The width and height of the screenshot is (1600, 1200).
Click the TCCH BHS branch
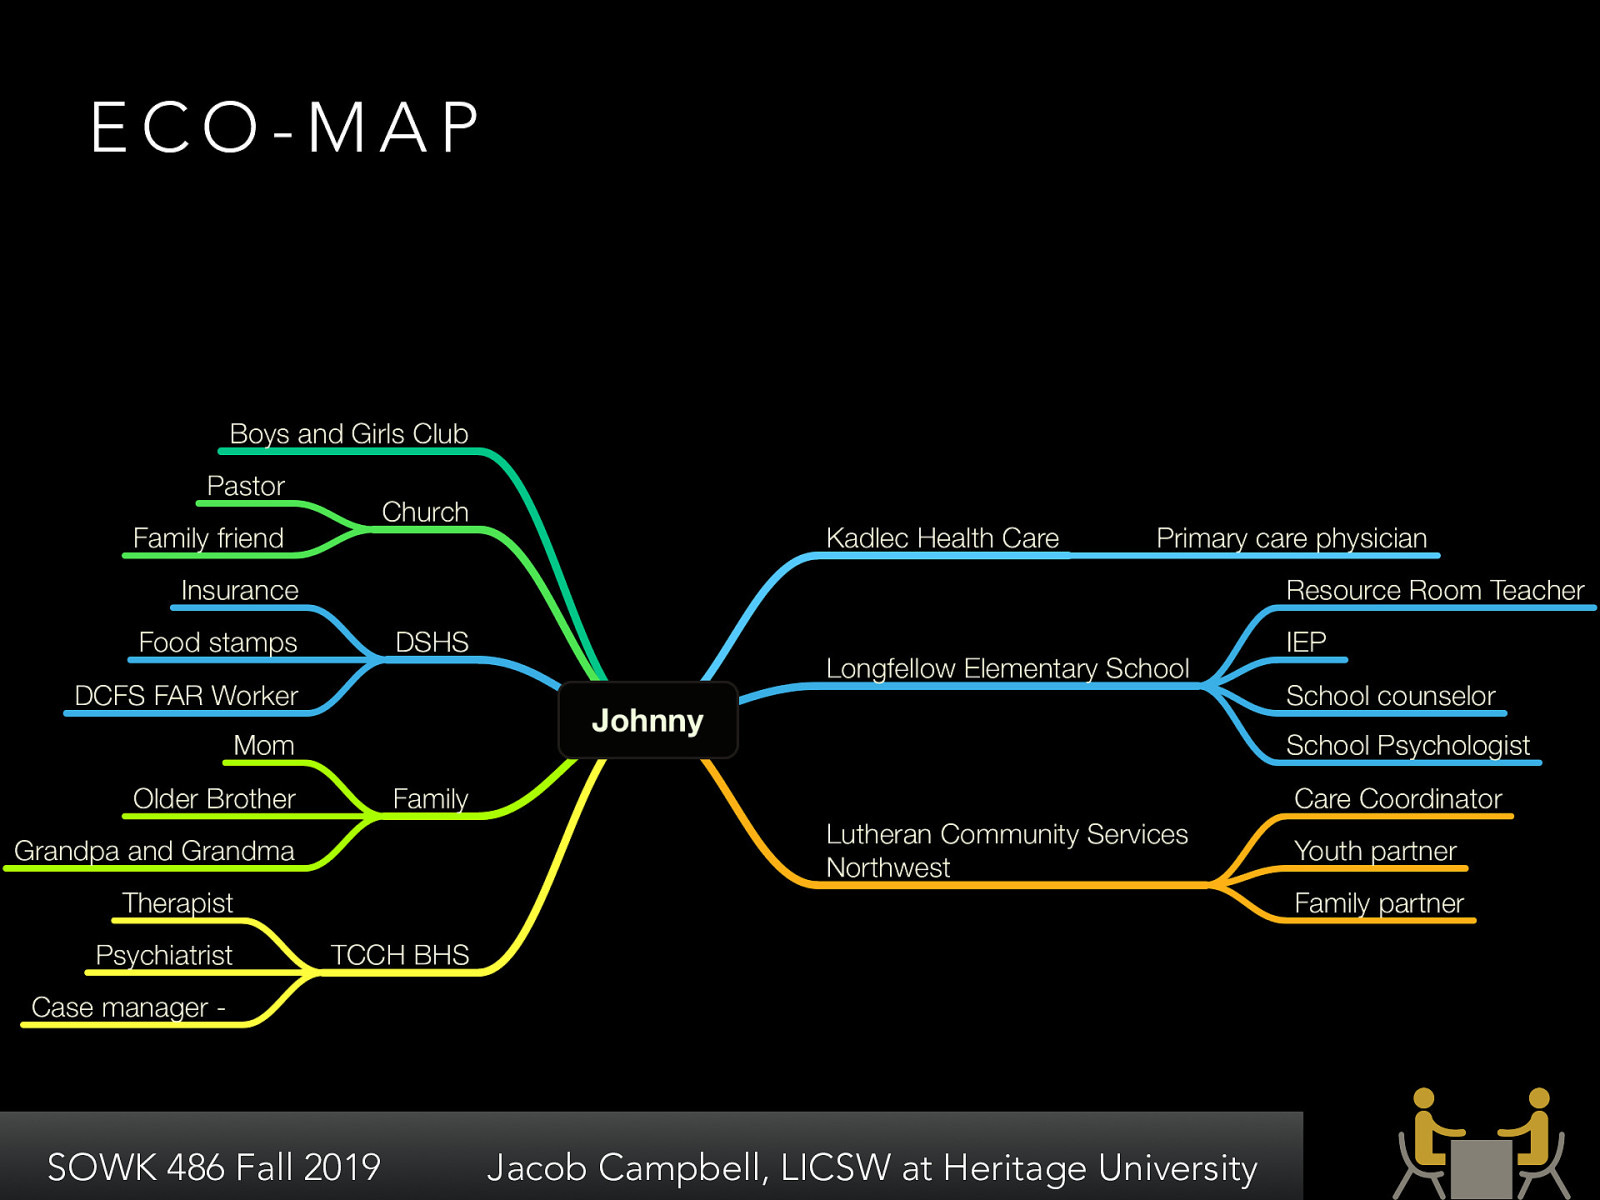coord(400,956)
